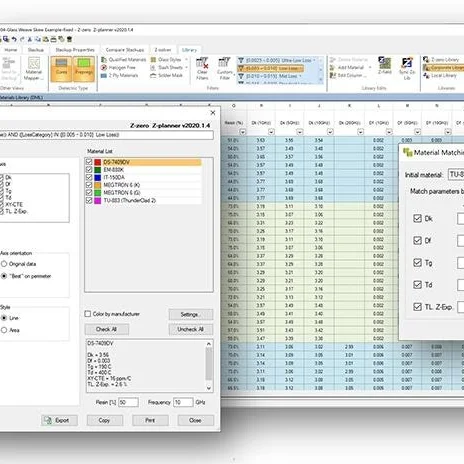The width and height of the screenshot is (464, 464).
Task: Enable Color by manufacturer checkbox
Action: click(x=88, y=314)
